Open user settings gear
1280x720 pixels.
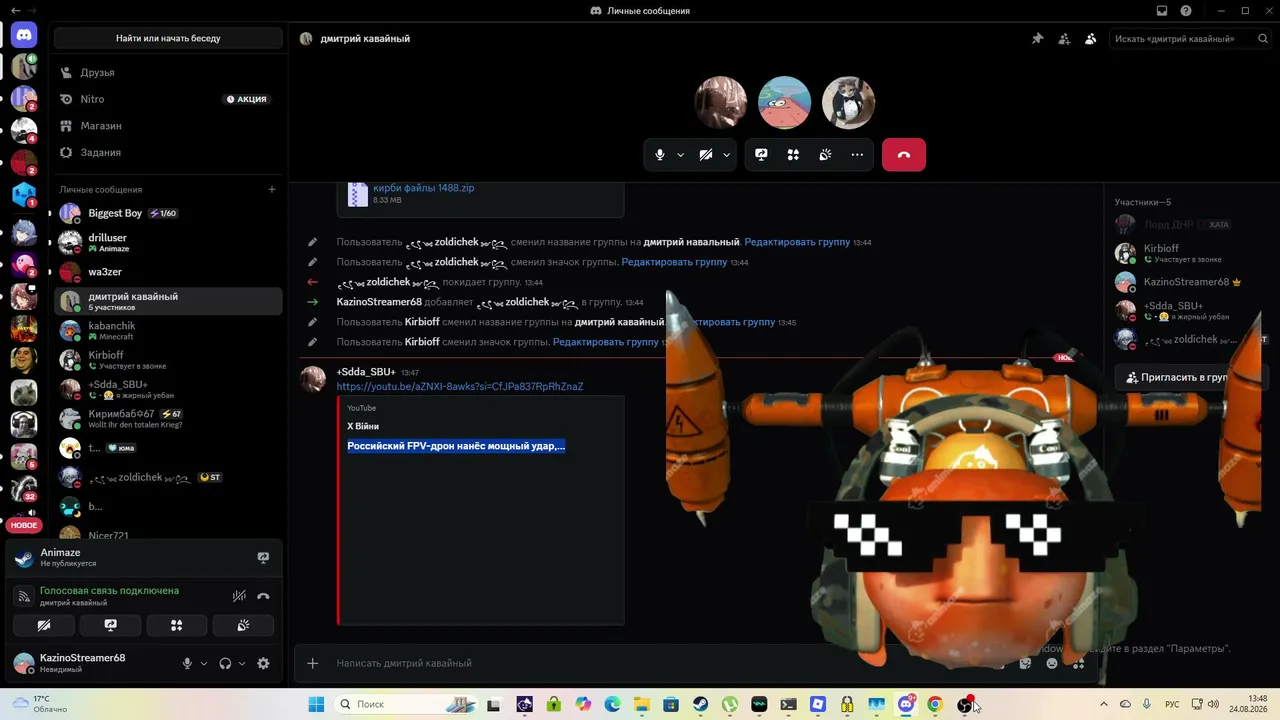263,663
